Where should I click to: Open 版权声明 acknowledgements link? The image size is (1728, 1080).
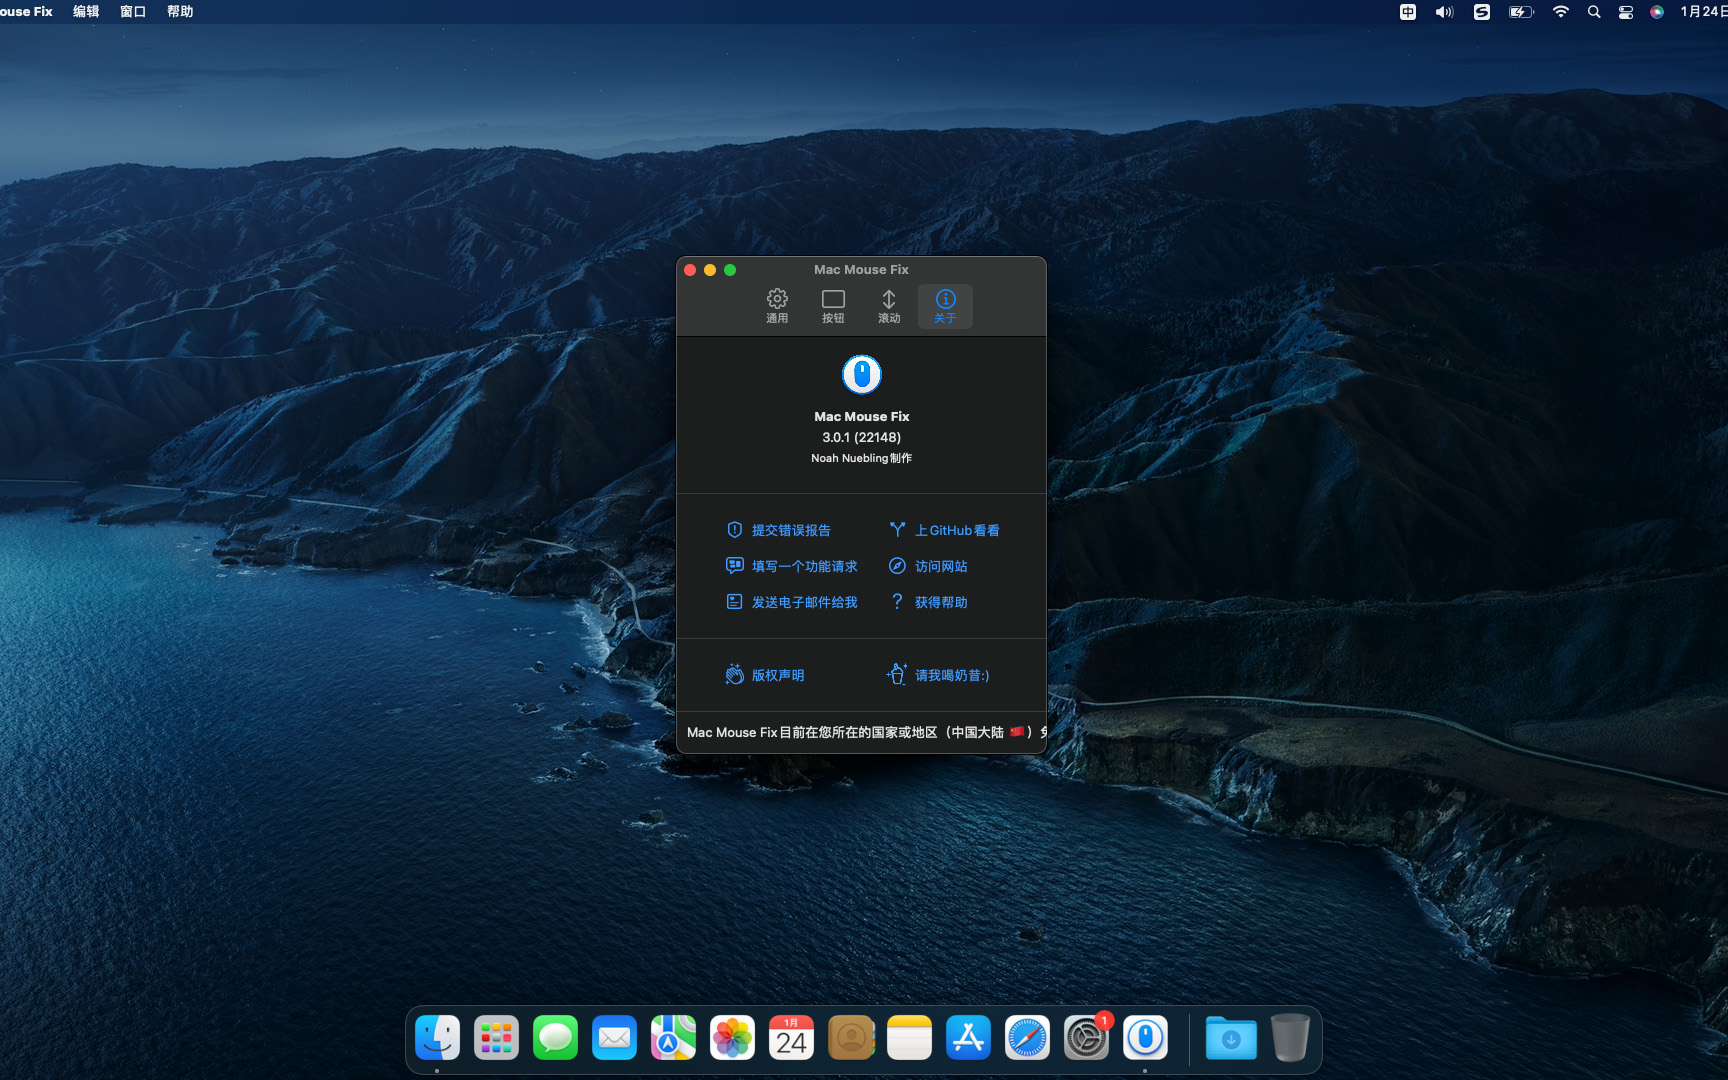(765, 675)
